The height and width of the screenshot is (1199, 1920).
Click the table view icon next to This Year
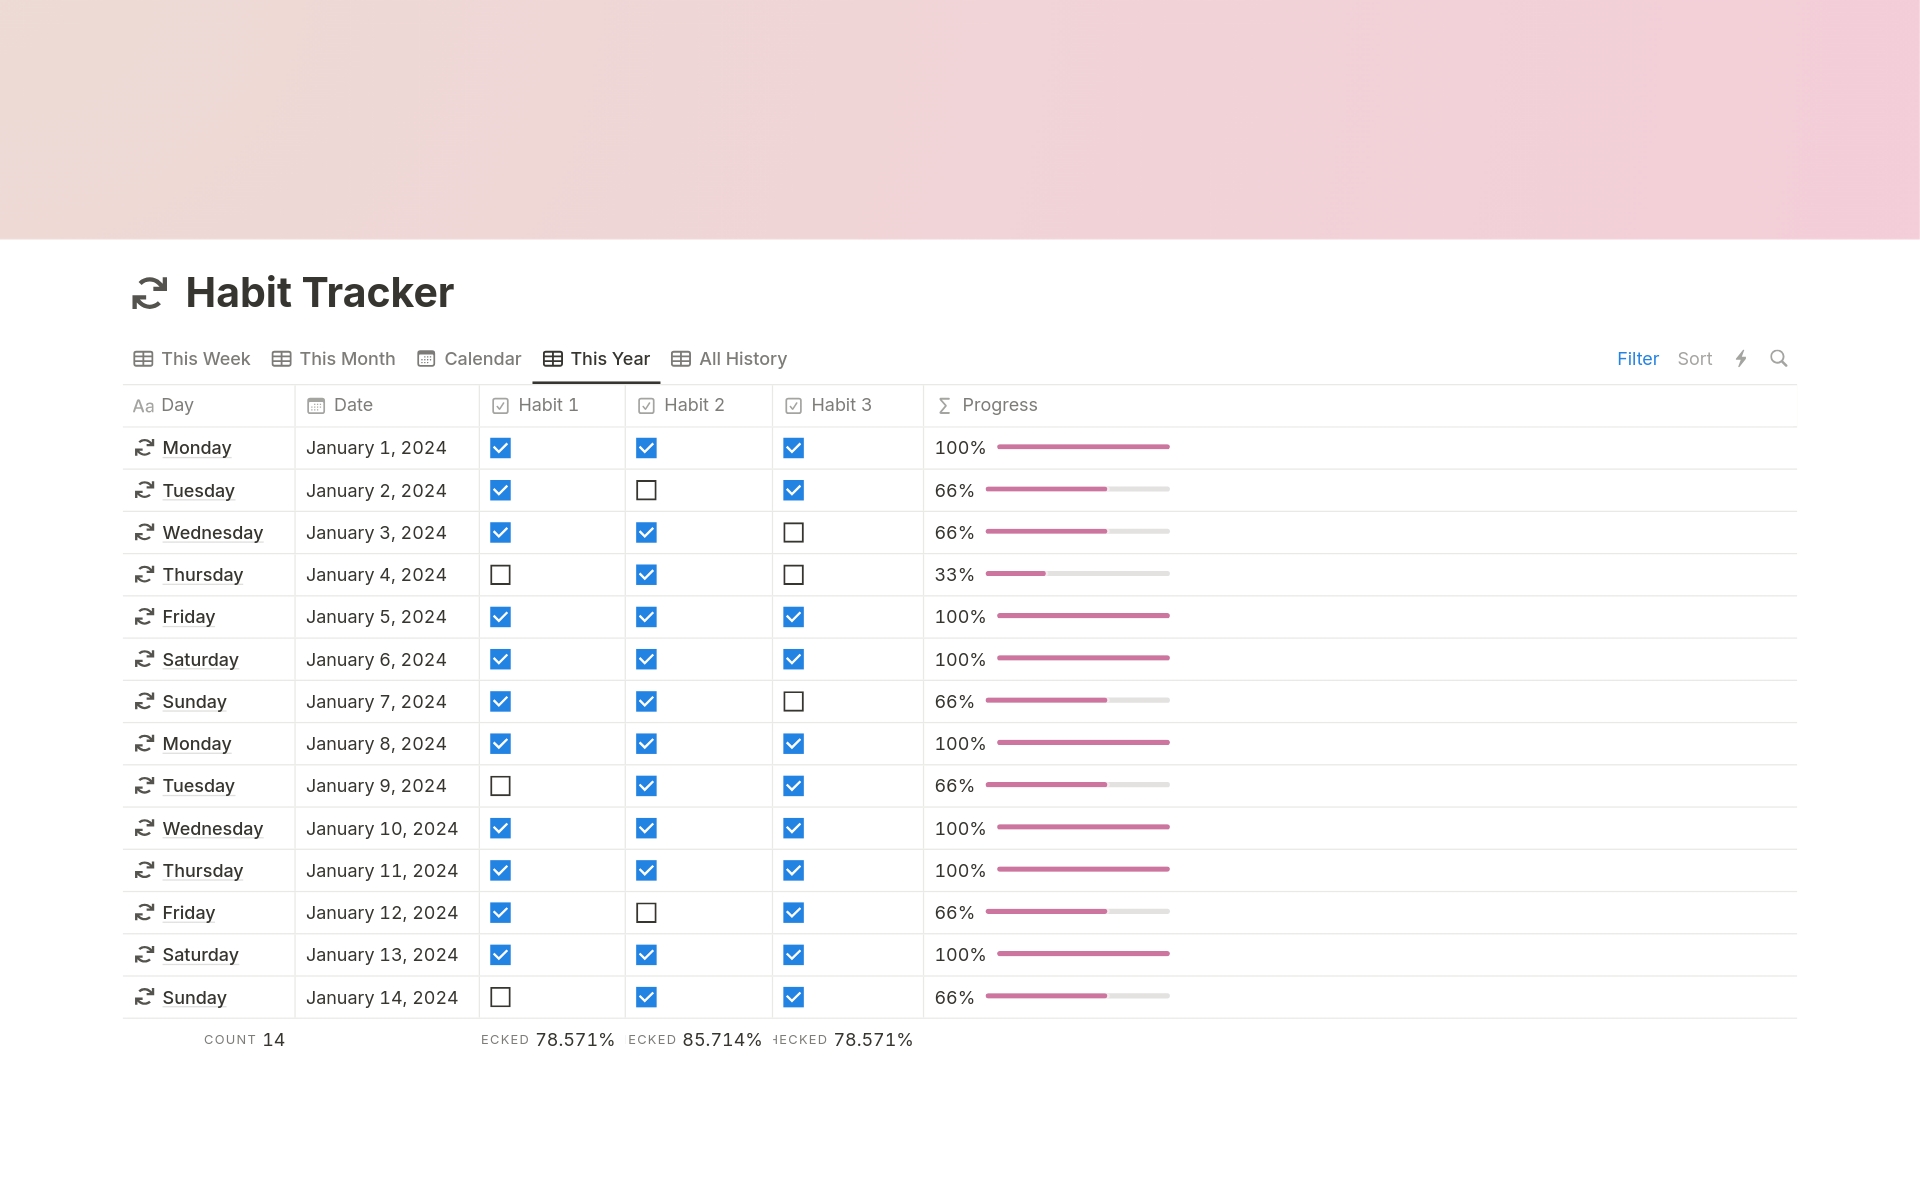pyautogui.click(x=555, y=358)
